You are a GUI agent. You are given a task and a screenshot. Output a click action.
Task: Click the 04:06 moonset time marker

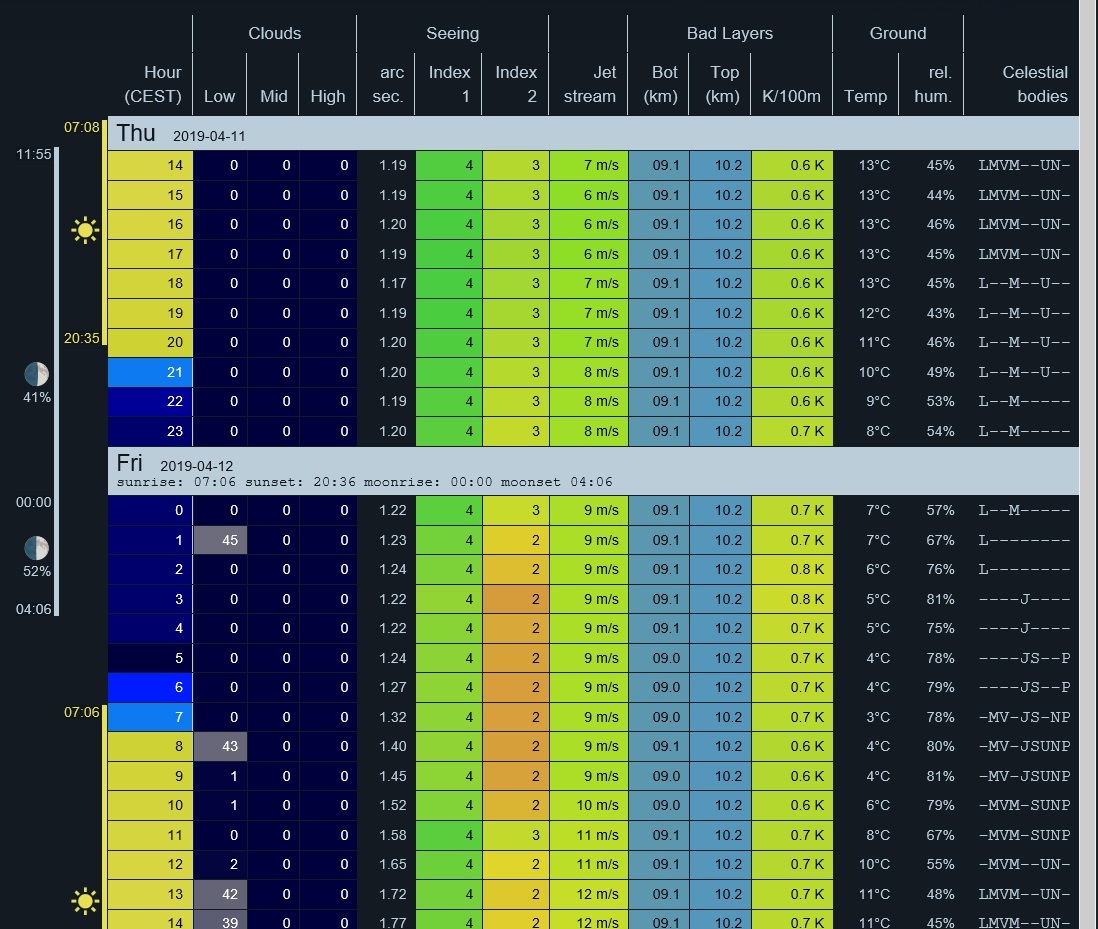point(34,608)
